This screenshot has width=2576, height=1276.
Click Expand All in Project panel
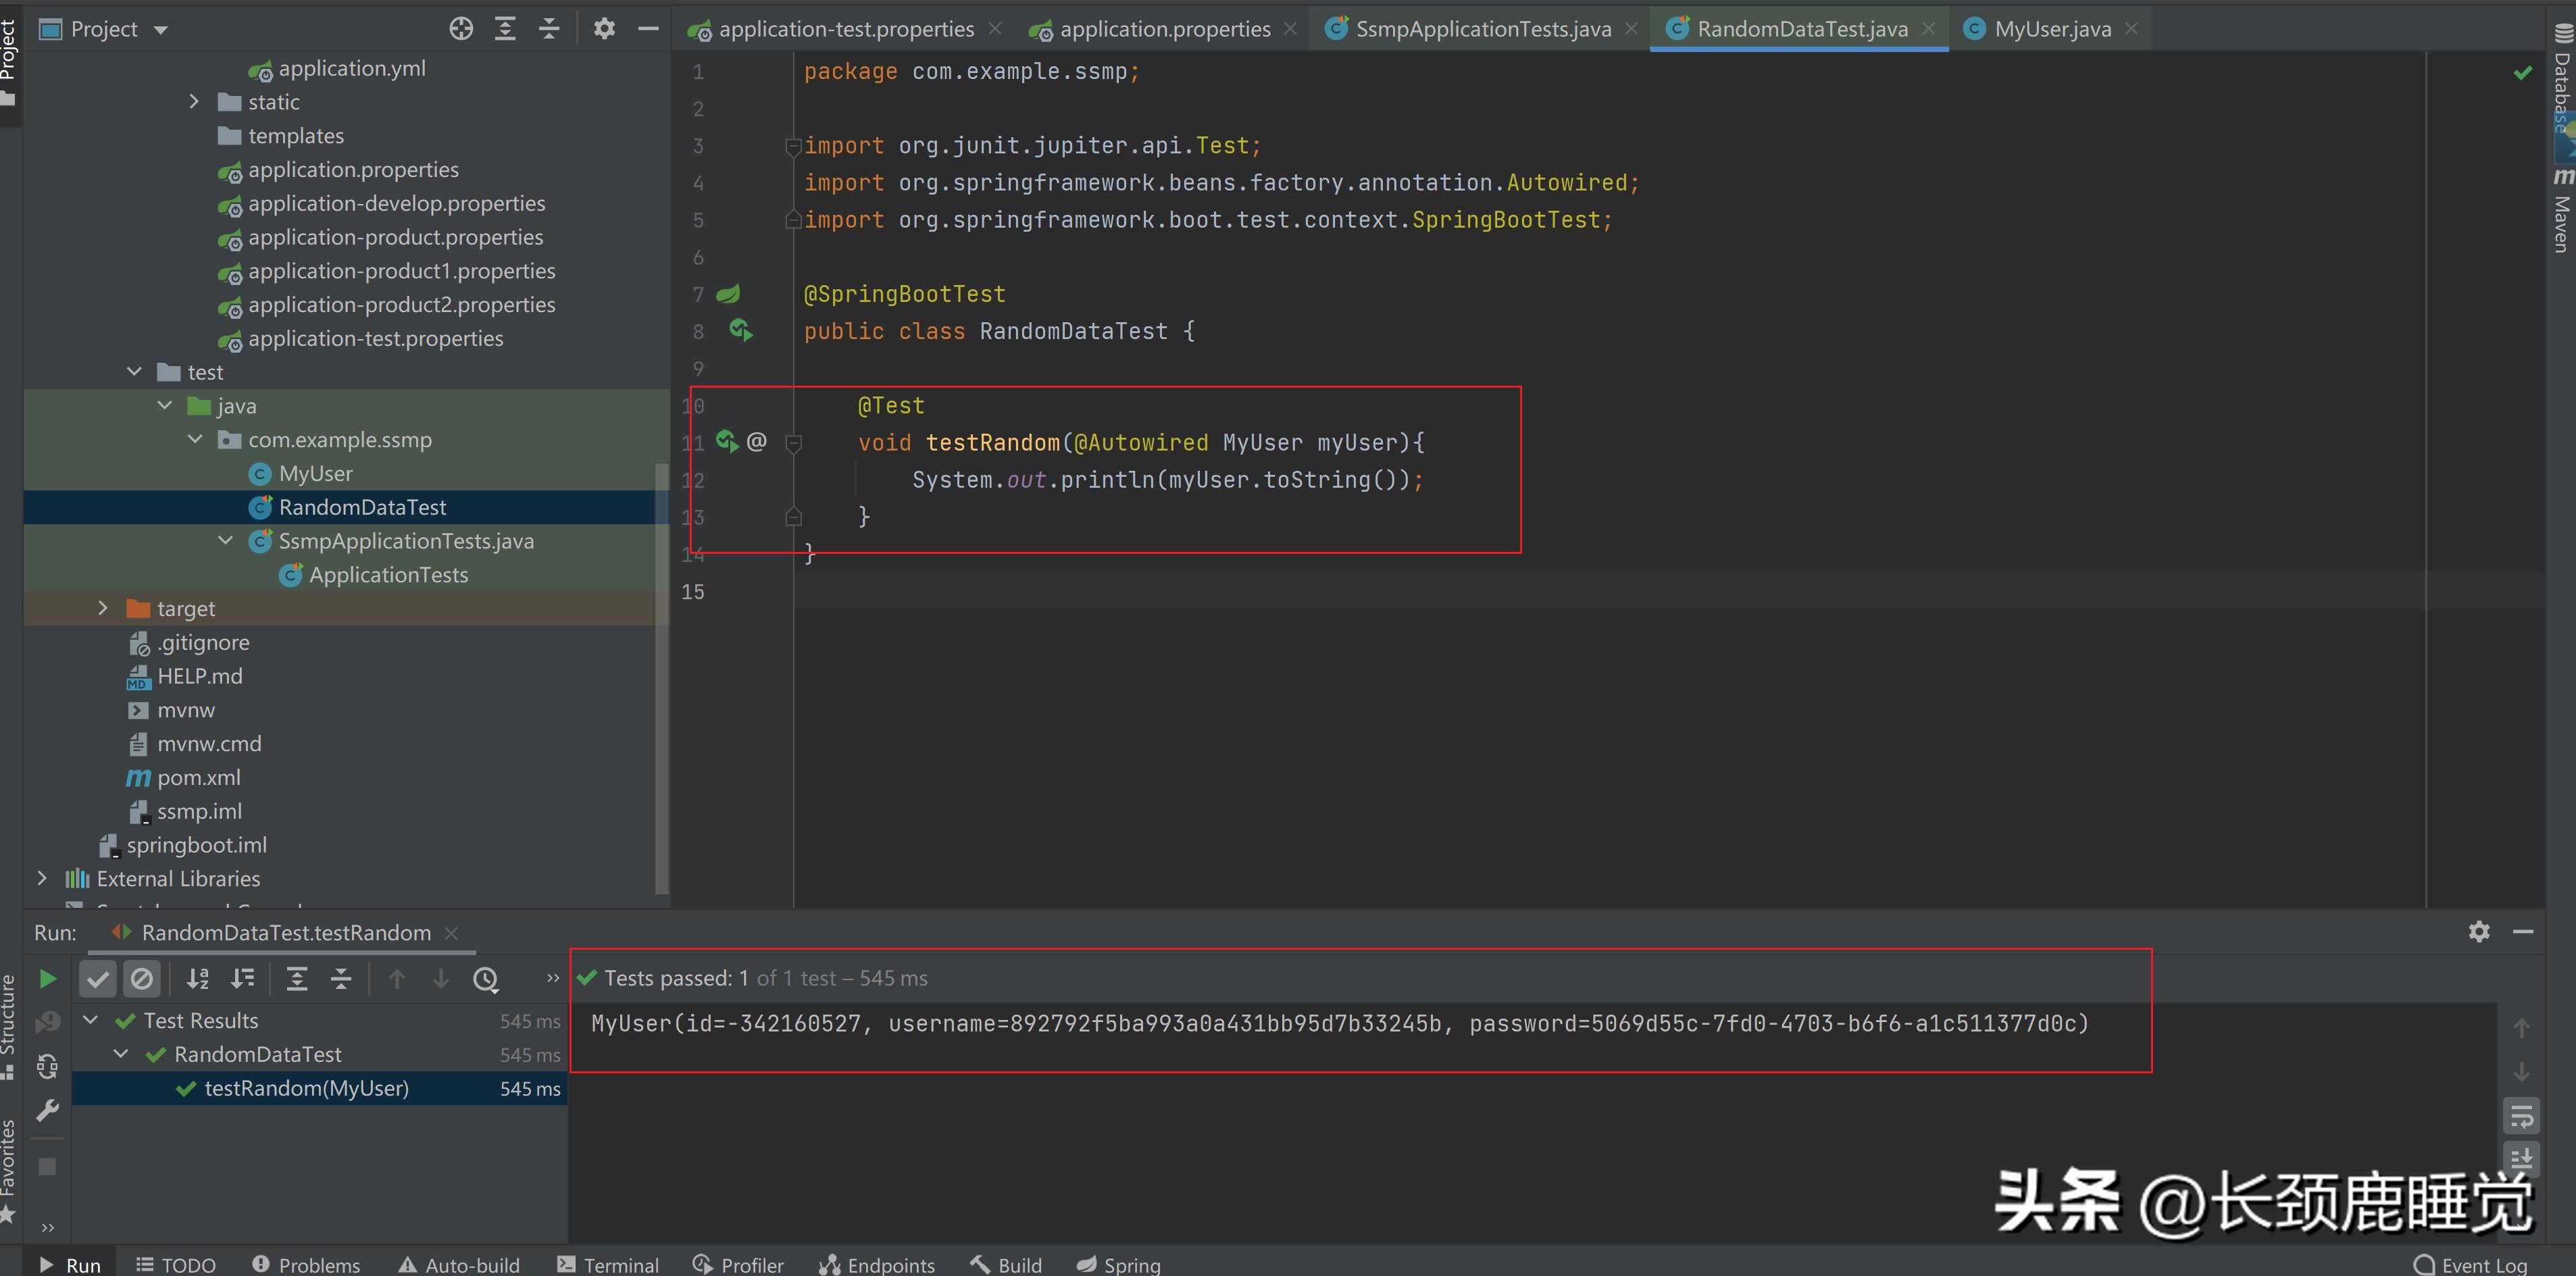pyautogui.click(x=505, y=29)
